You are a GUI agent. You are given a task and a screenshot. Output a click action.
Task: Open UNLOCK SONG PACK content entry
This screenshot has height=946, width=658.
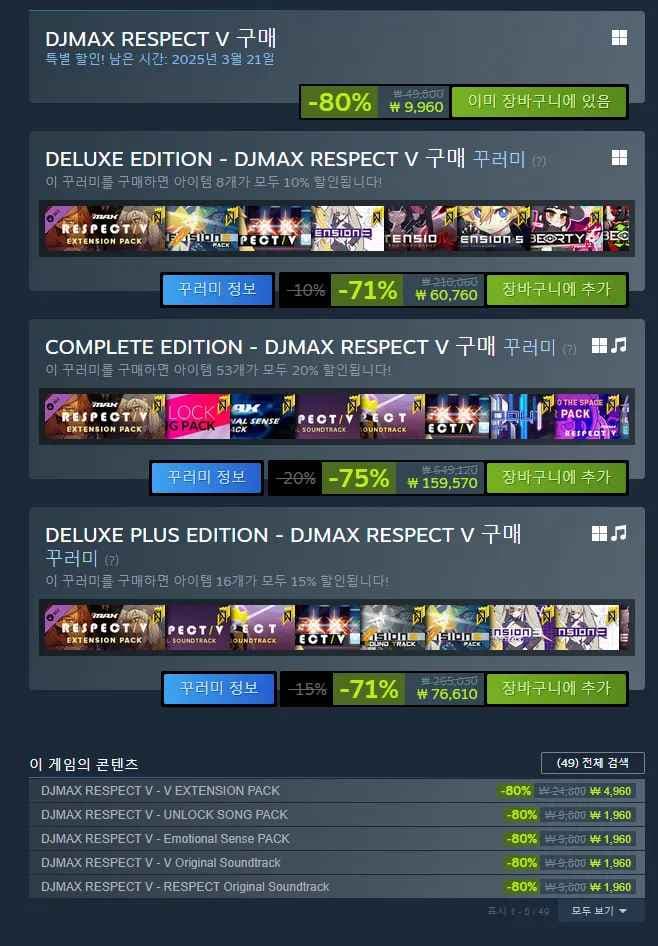click(337, 814)
